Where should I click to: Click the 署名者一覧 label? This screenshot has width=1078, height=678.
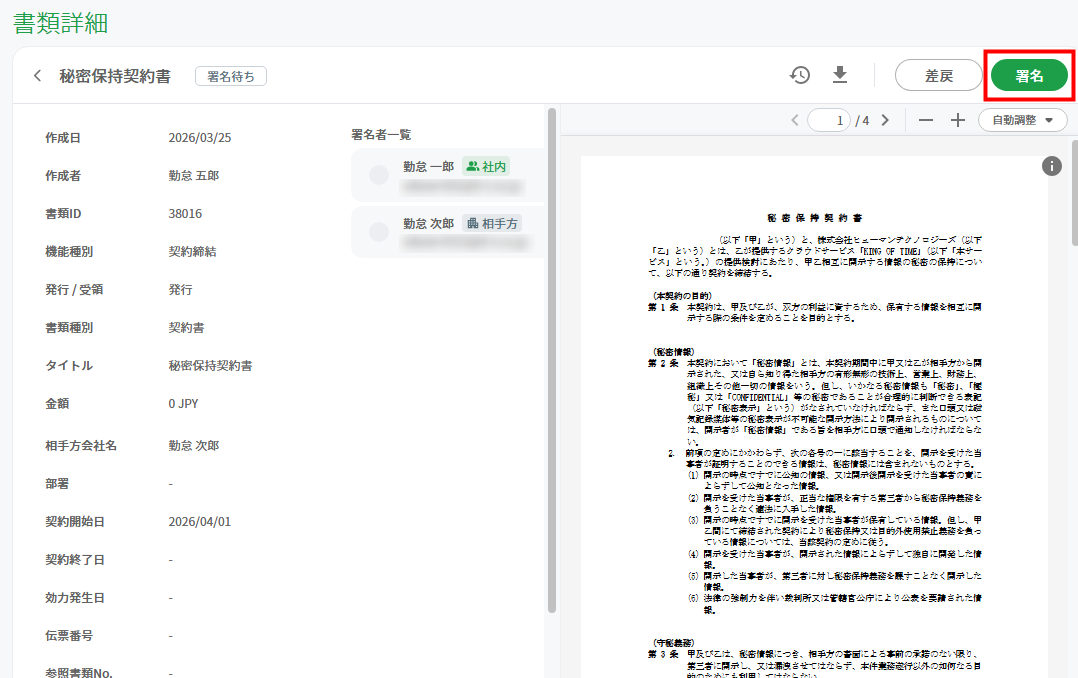pyautogui.click(x=381, y=135)
